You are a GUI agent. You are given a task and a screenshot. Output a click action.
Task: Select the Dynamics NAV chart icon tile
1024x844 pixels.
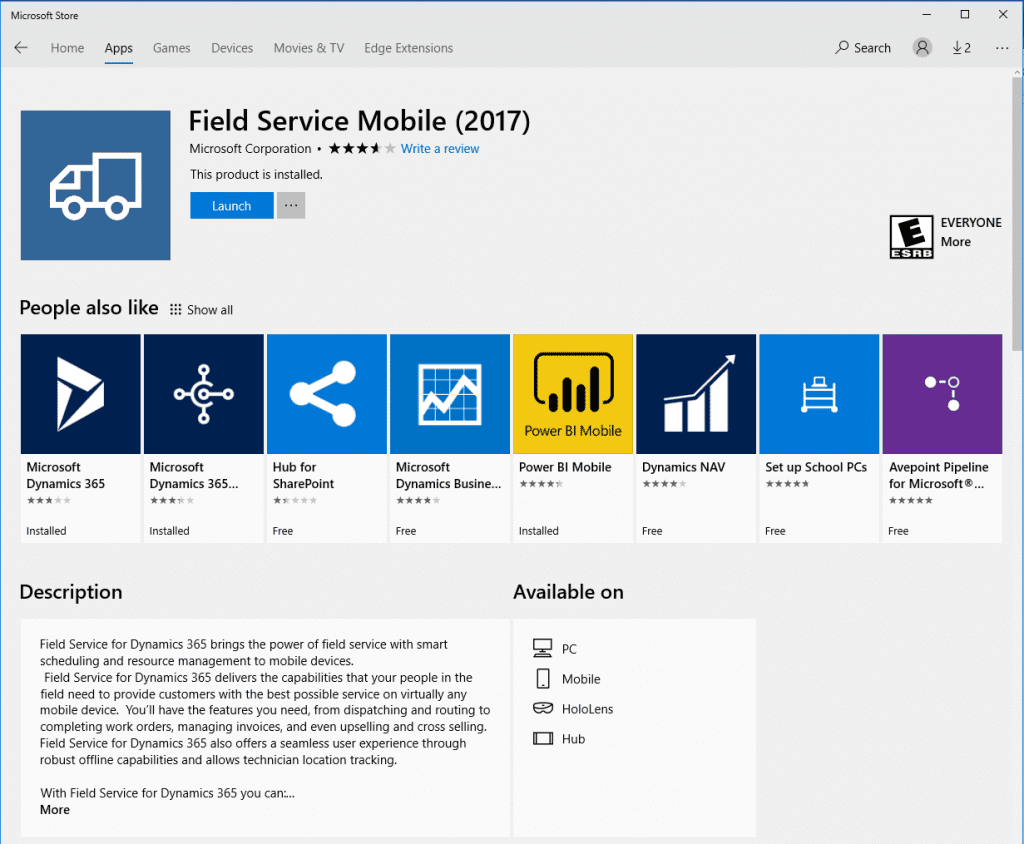coord(696,394)
